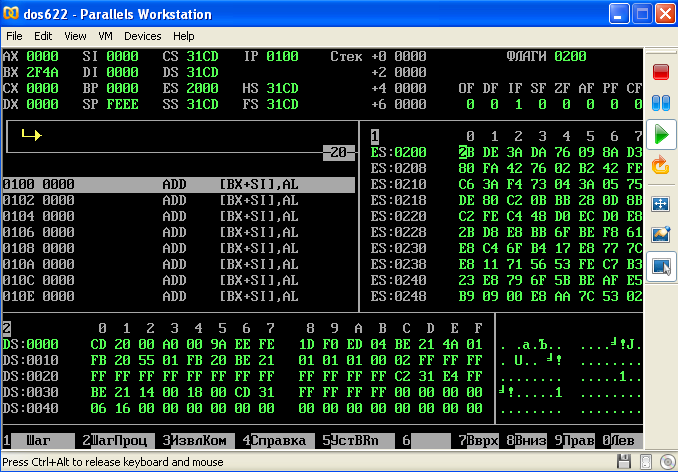678x472 pixels.
Task: Open the VM menu
Action: coord(106,36)
